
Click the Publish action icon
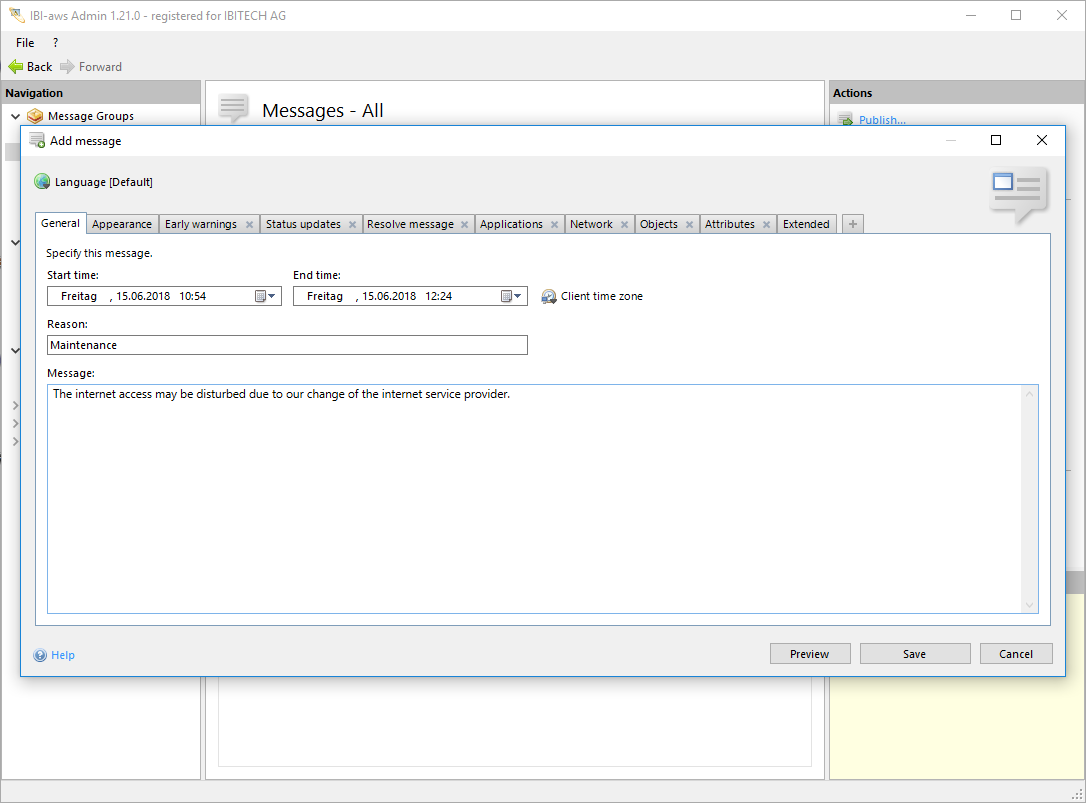pos(845,120)
